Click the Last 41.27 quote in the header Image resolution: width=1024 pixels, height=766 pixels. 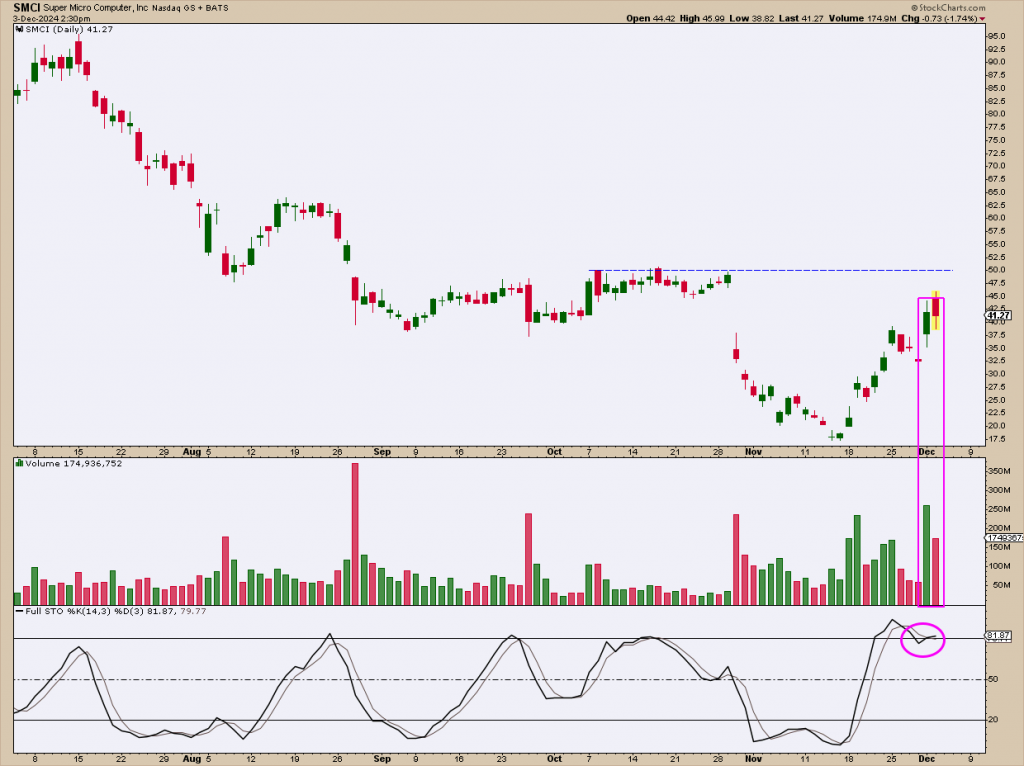tap(801, 18)
